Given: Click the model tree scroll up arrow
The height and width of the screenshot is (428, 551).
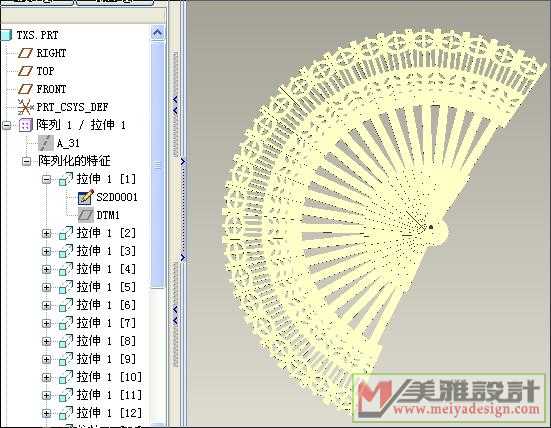Looking at the screenshot, I should pyautogui.click(x=157, y=33).
